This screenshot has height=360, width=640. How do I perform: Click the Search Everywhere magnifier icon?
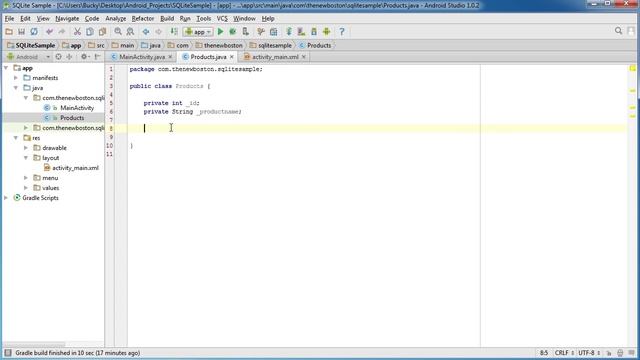(x=618, y=31)
